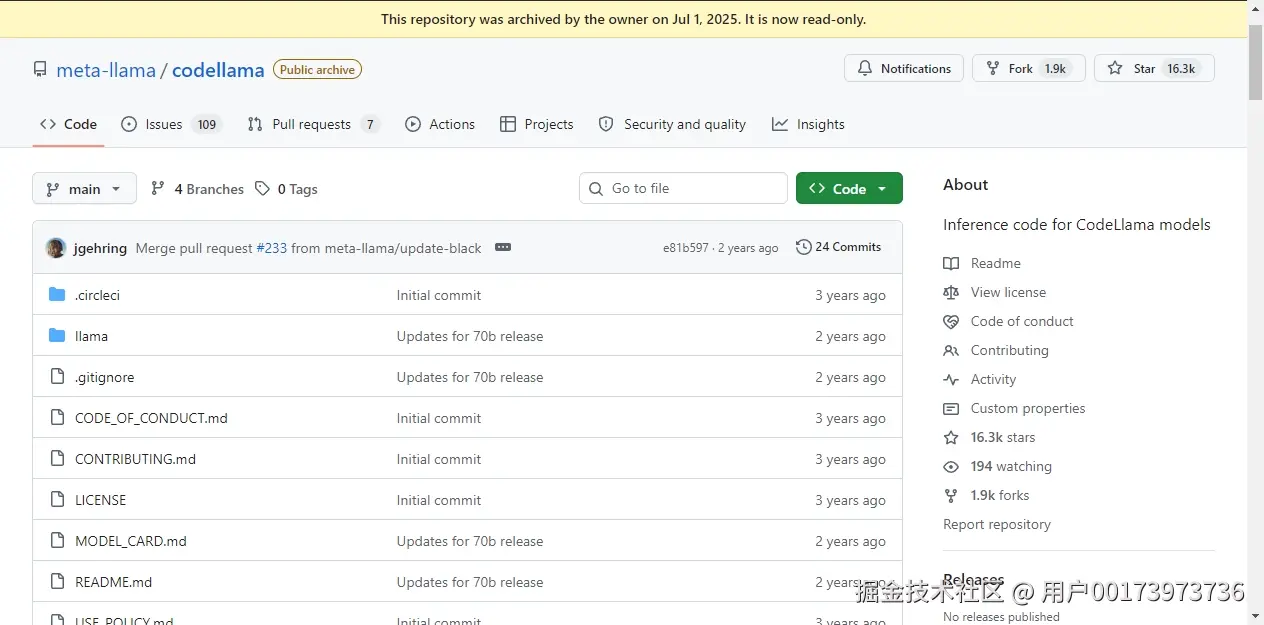Open the Security and quality tab
Image resolution: width=1264 pixels, height=625 pixels.
click(x=672, y=124)
